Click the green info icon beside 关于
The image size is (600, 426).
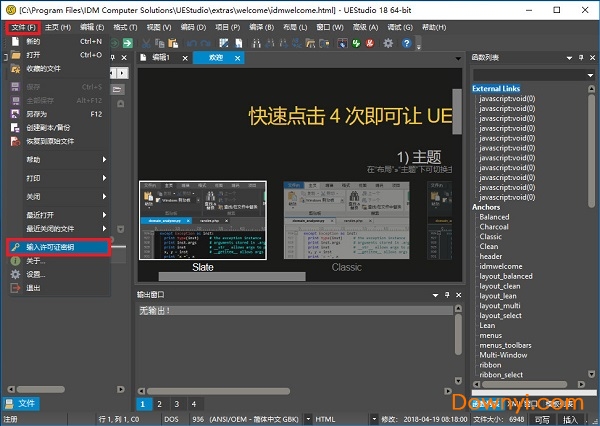click(15, 261)
